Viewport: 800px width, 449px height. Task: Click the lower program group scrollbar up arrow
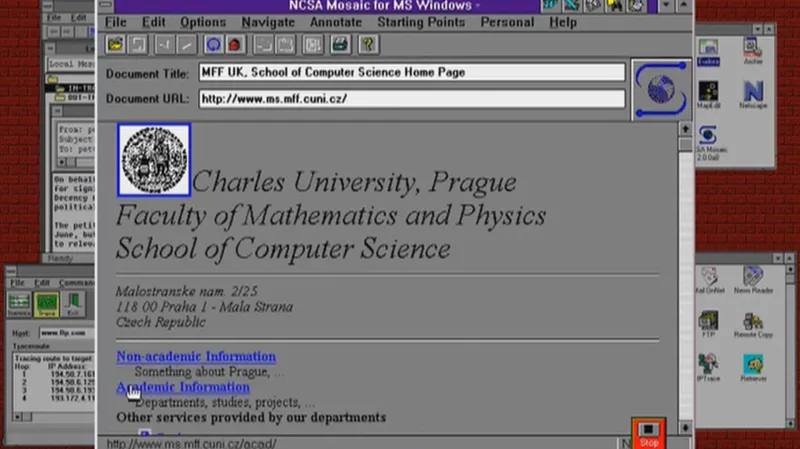coord(790,268)
